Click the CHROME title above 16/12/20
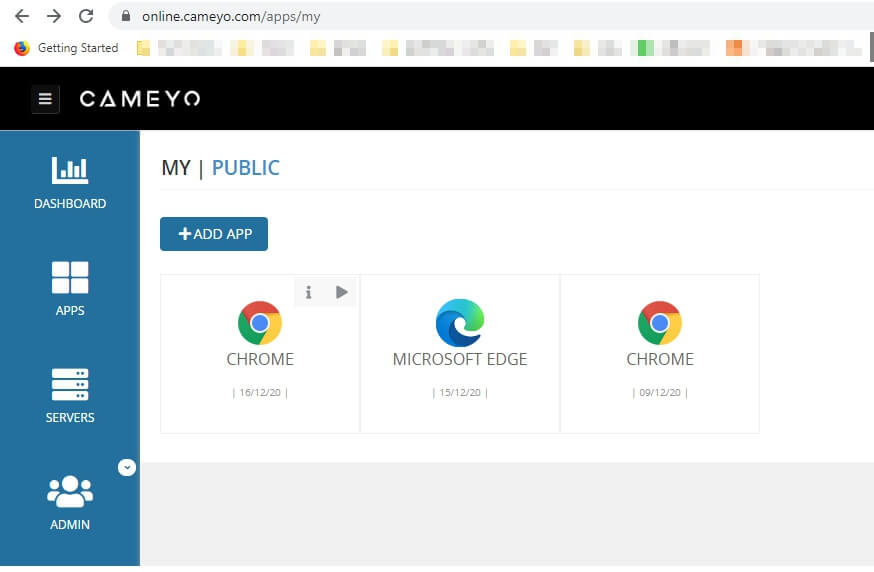 (260, 360)
